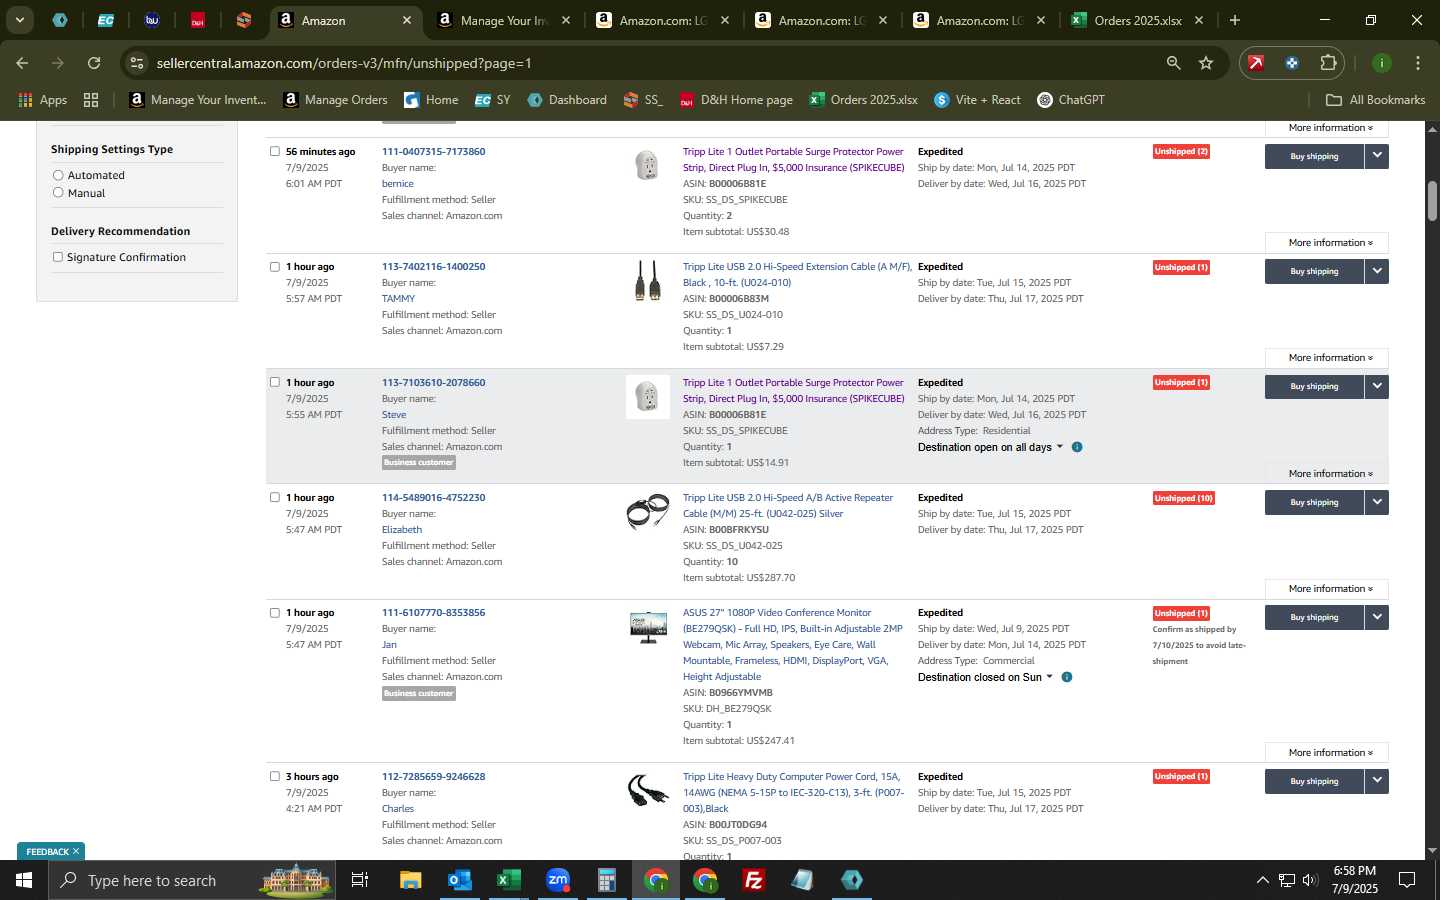Screen dimensions: 1440x900
Task: Switch to Manage Your Inventory tab
Action: (x=505, y=20)
